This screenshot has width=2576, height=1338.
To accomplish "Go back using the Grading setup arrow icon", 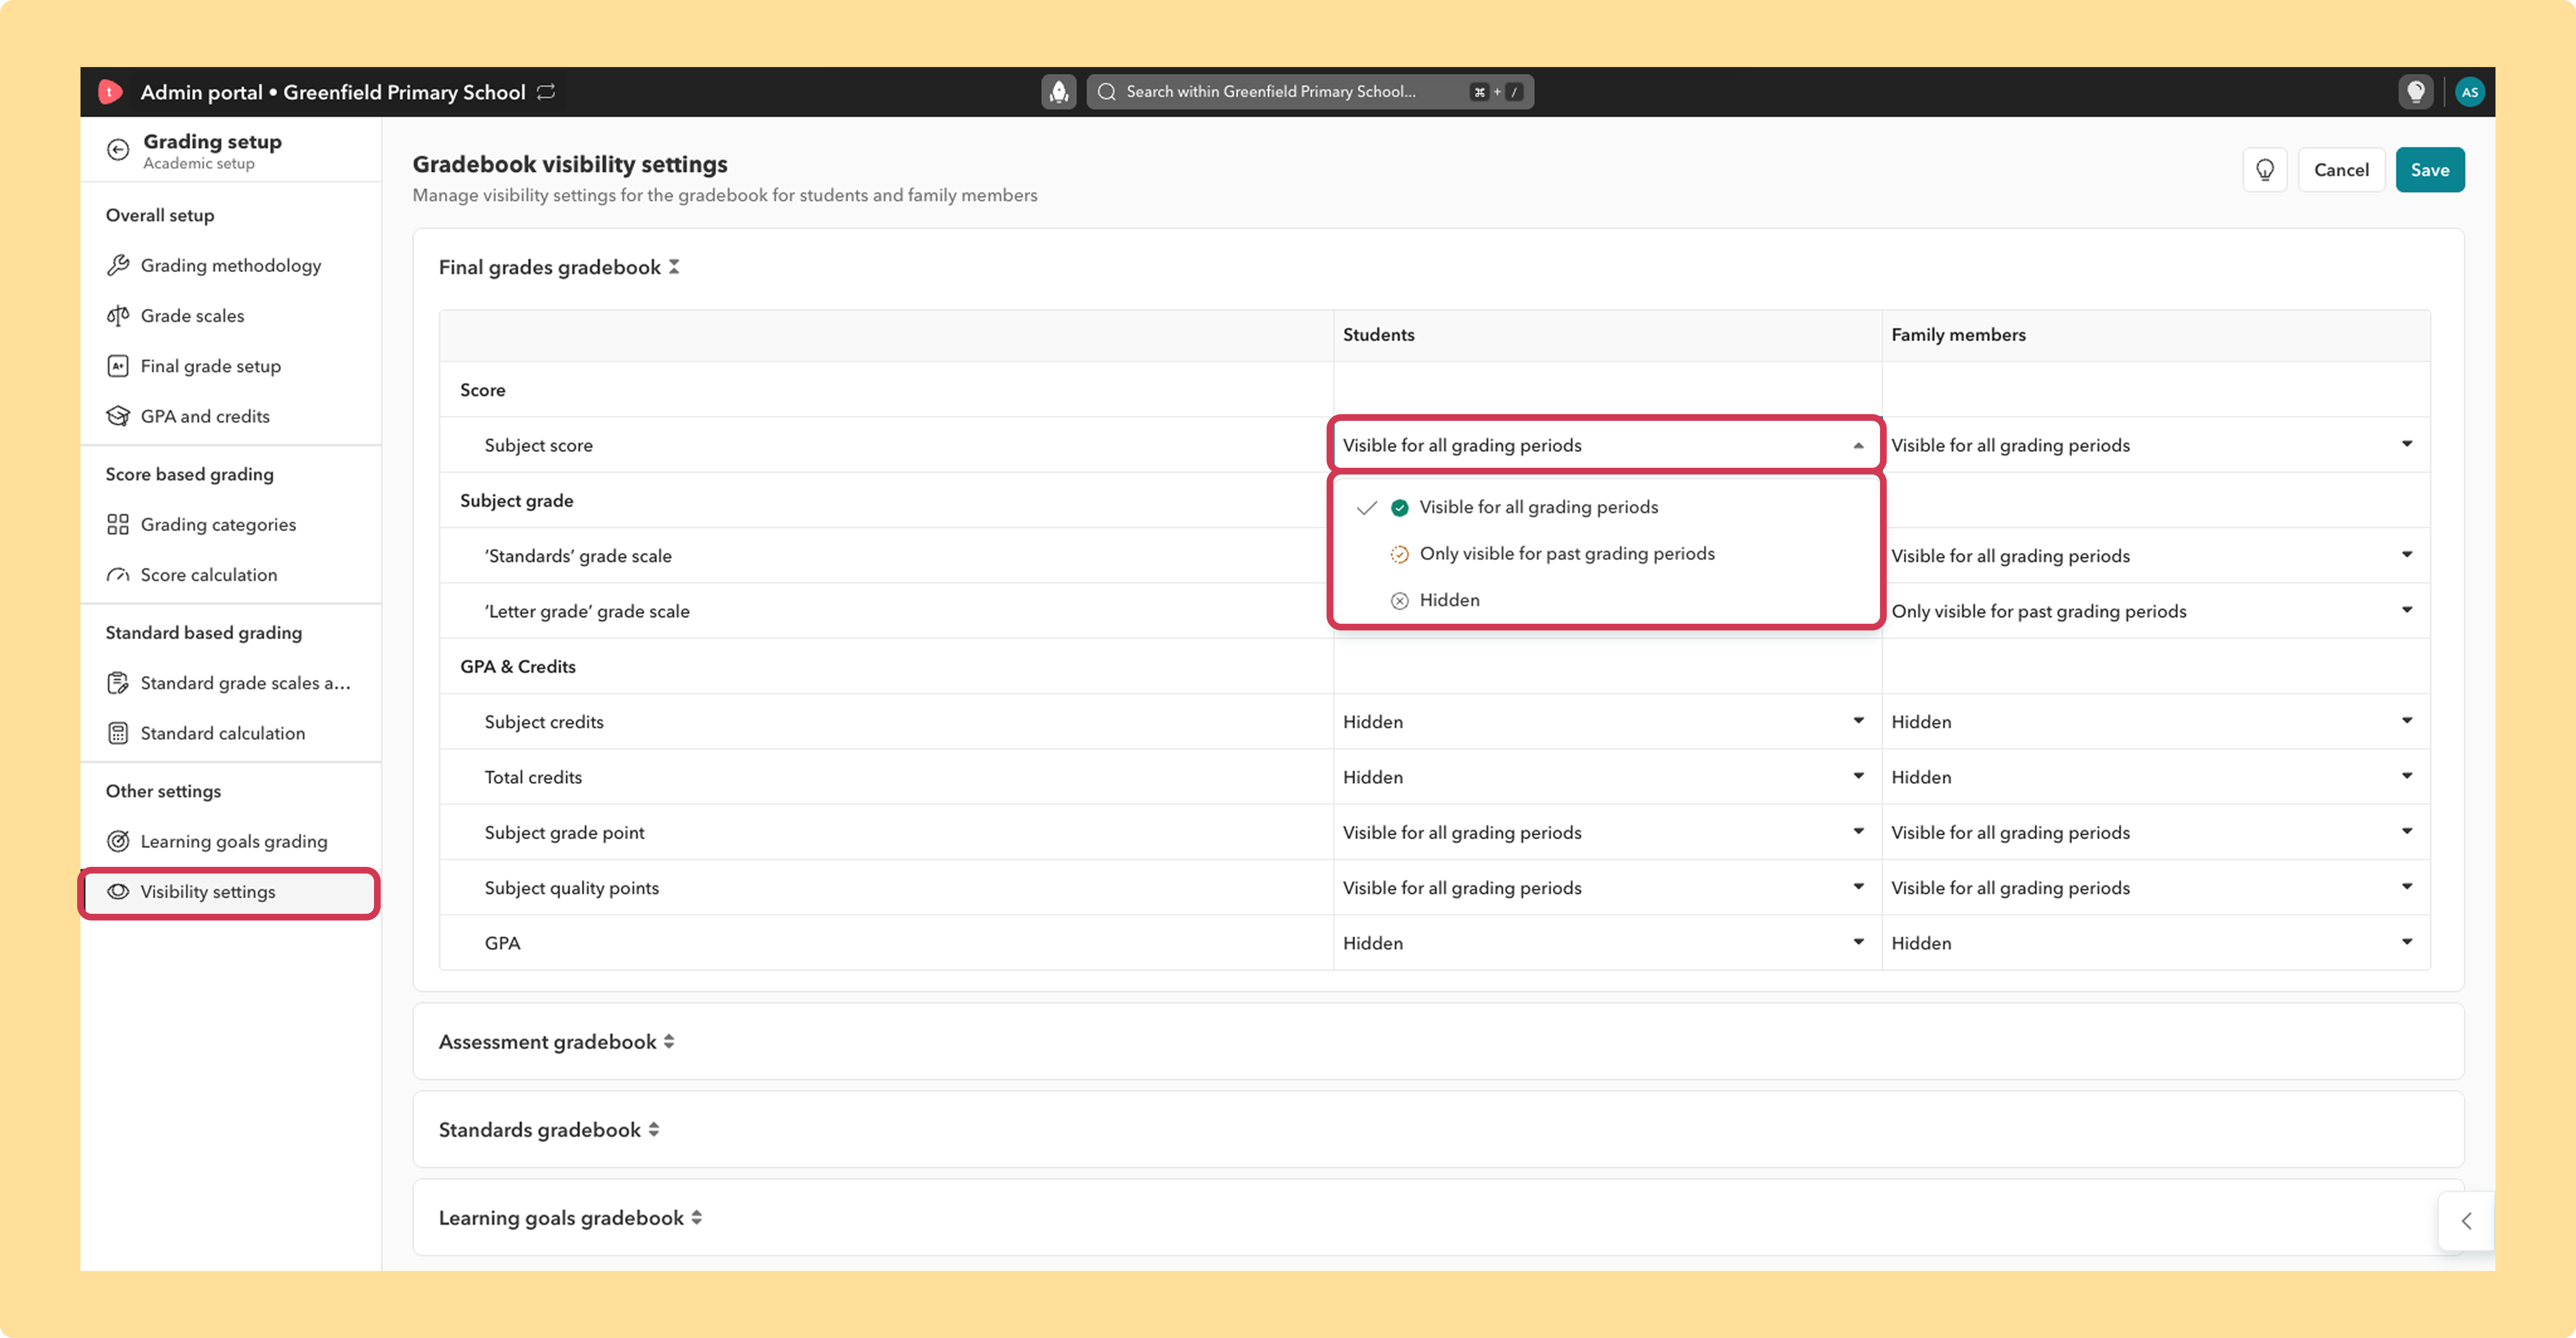I will click(118, 150).
